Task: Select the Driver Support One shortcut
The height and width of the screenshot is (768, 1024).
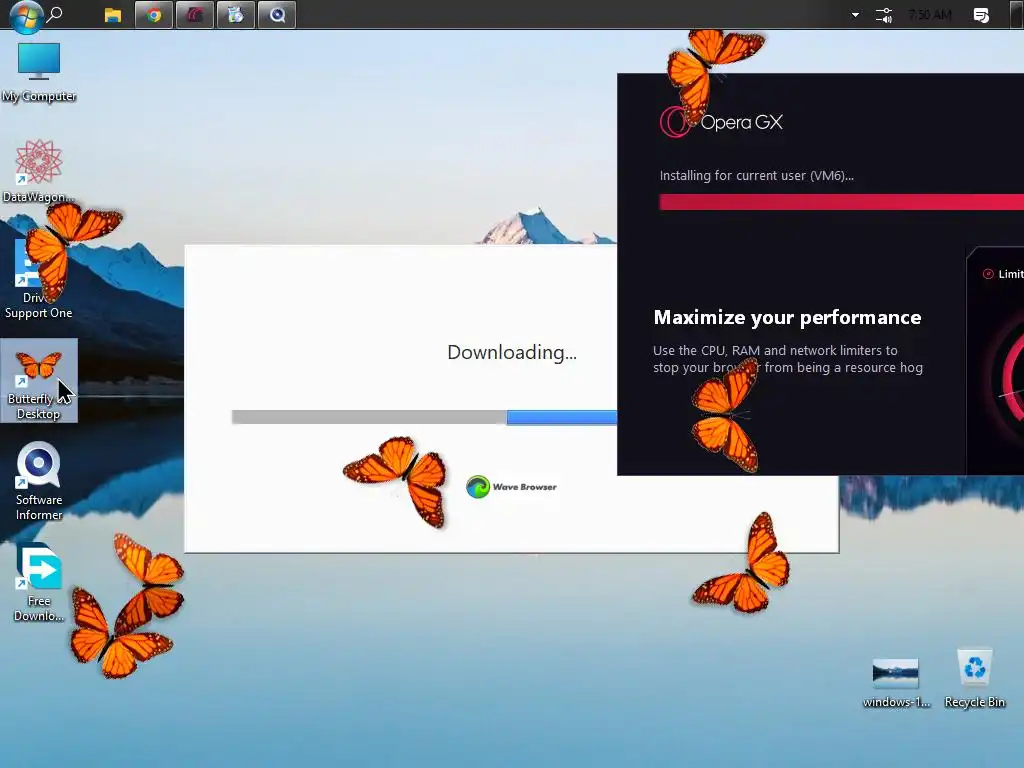Action: click(x=39, y=280)
